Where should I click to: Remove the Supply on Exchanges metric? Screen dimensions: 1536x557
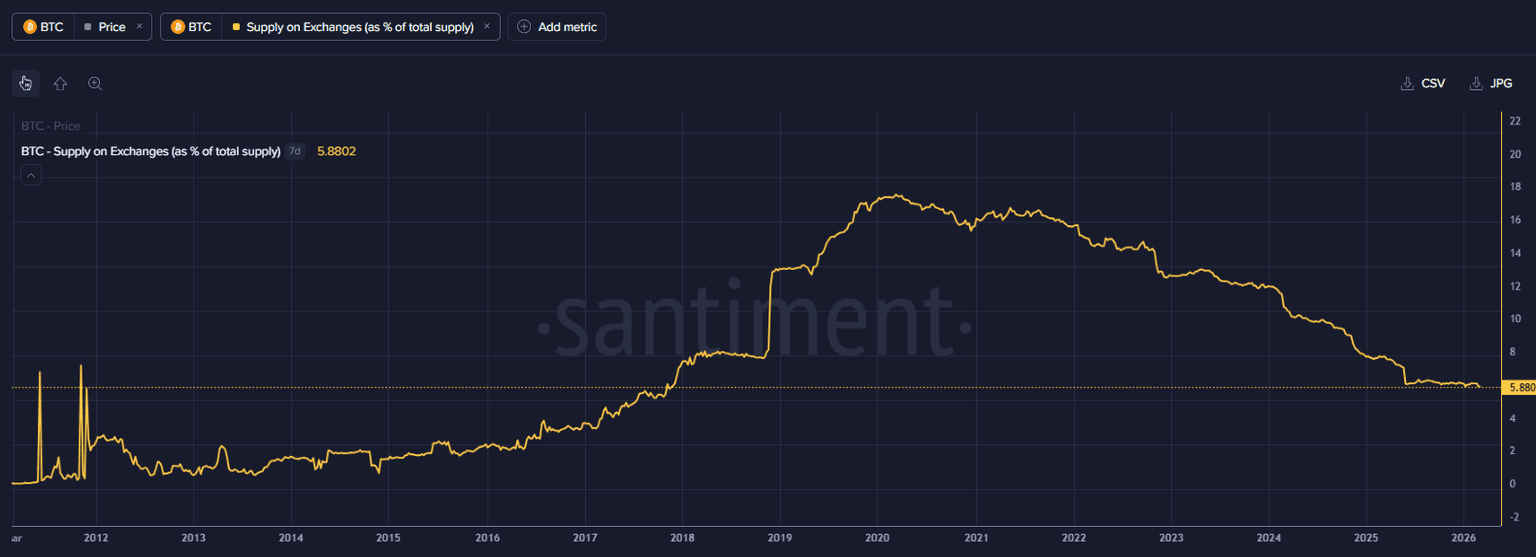tap(487, 27)
